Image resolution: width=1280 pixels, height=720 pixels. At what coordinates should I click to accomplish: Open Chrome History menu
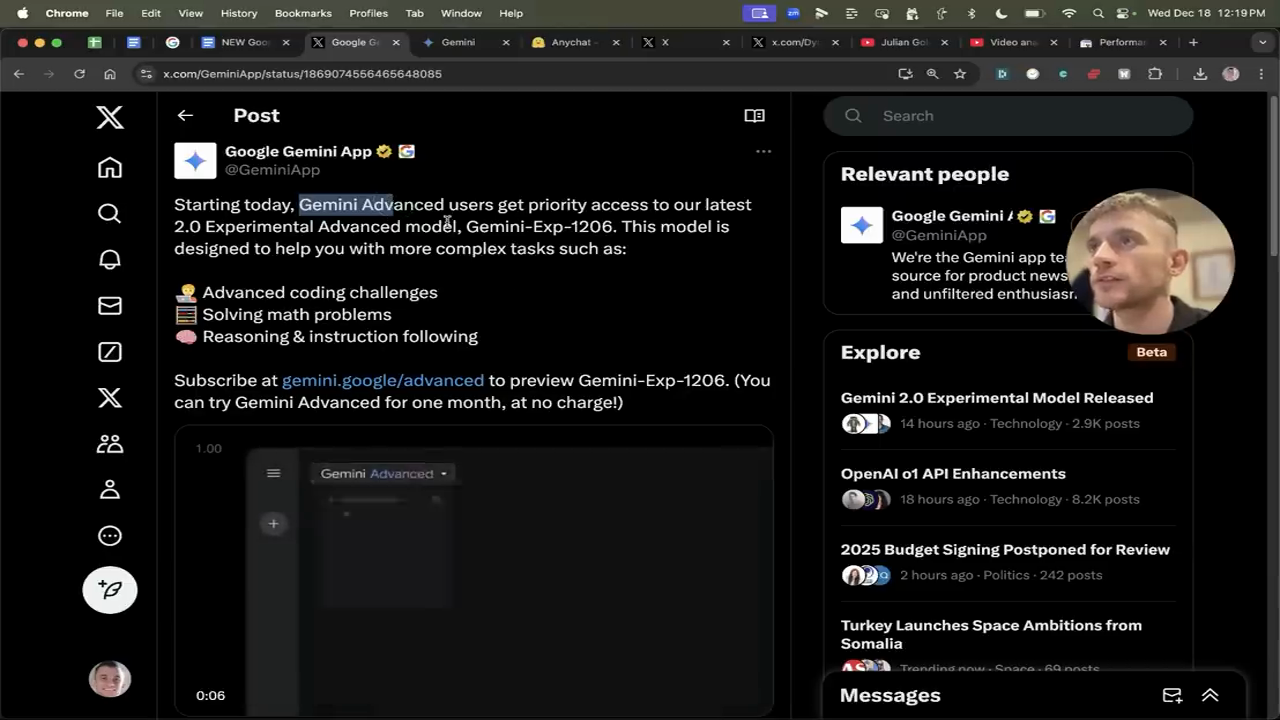(238, 13)
